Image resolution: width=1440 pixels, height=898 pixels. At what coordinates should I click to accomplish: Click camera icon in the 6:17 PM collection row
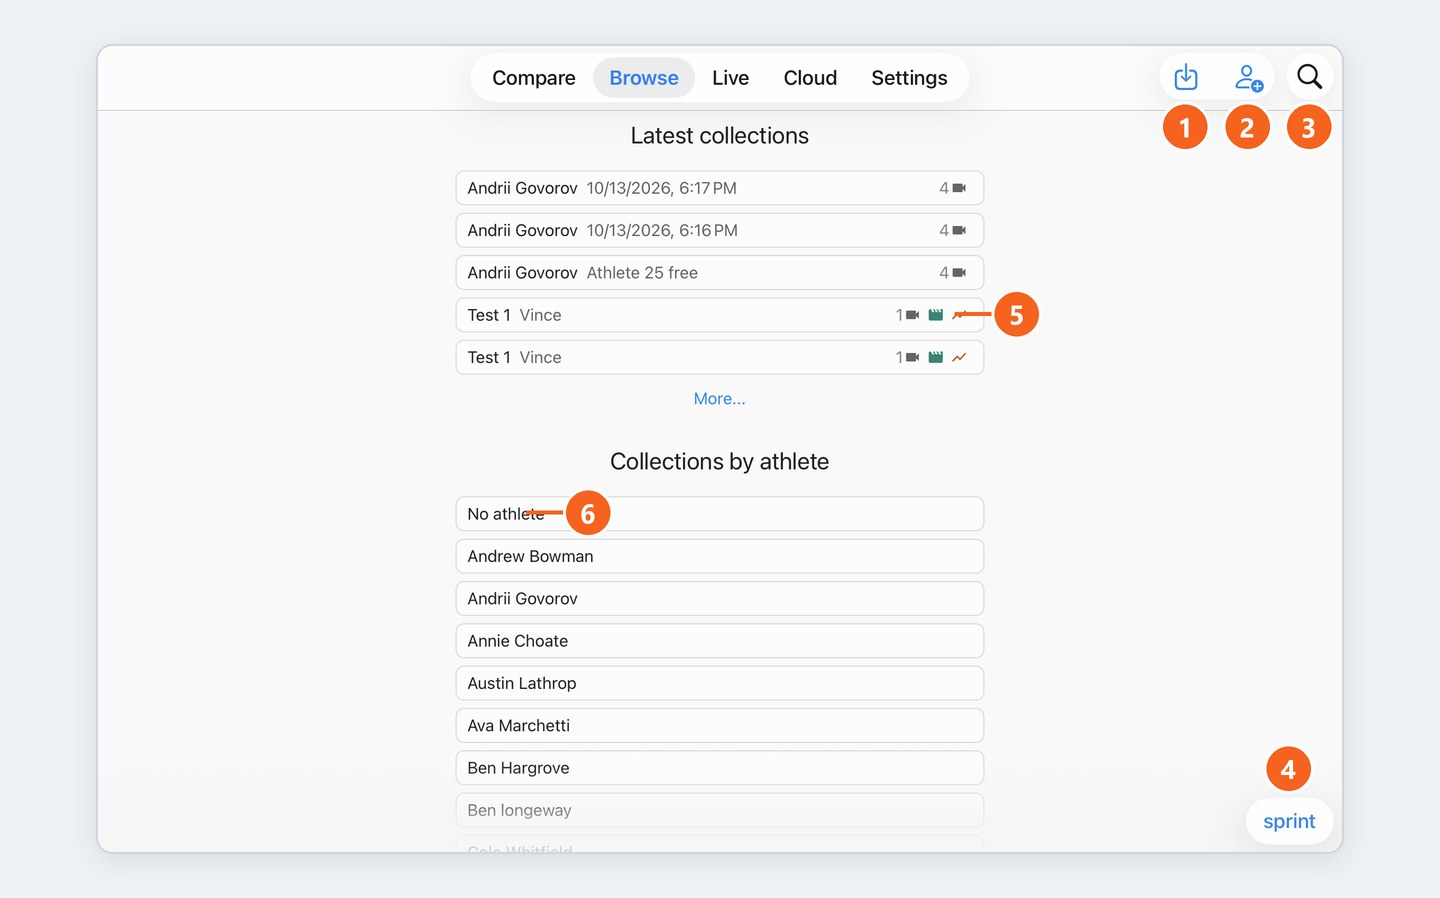[x=959, y=188]
